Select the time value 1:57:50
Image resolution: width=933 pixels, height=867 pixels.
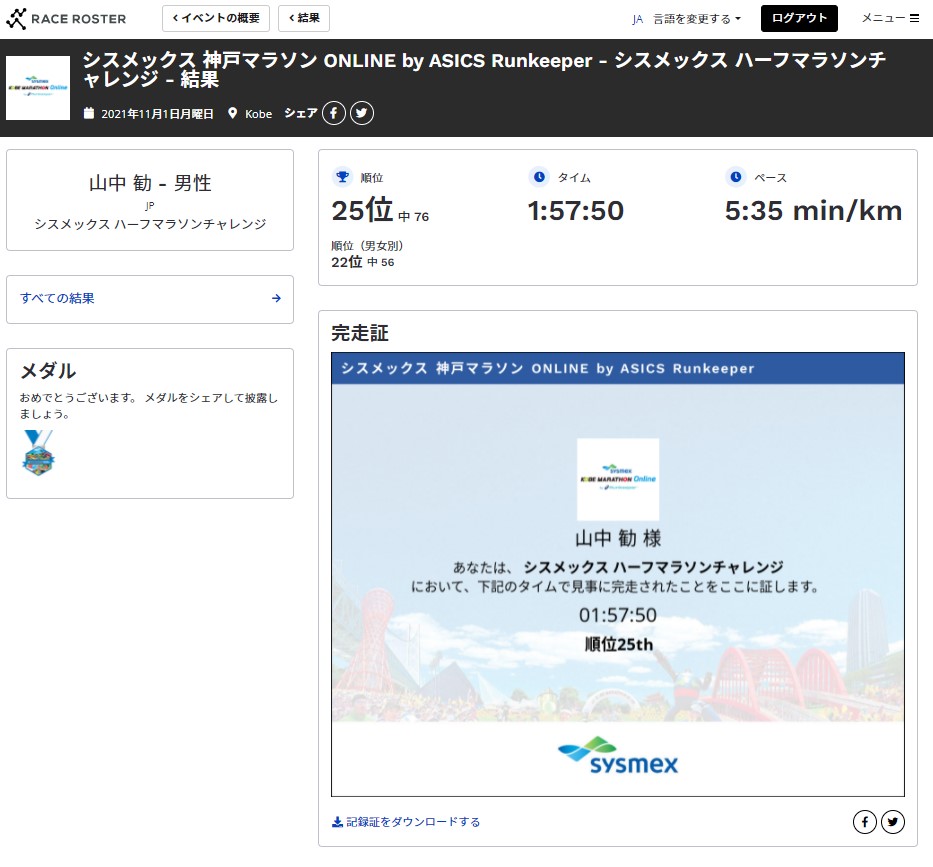(x=576, y=211)
